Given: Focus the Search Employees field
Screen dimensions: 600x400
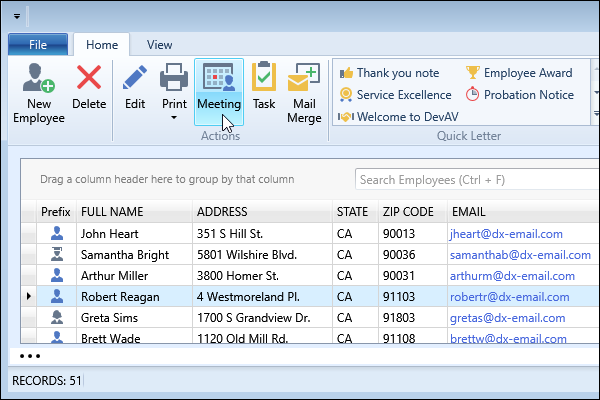Looking at the screenshot, I should pos(470,180).
